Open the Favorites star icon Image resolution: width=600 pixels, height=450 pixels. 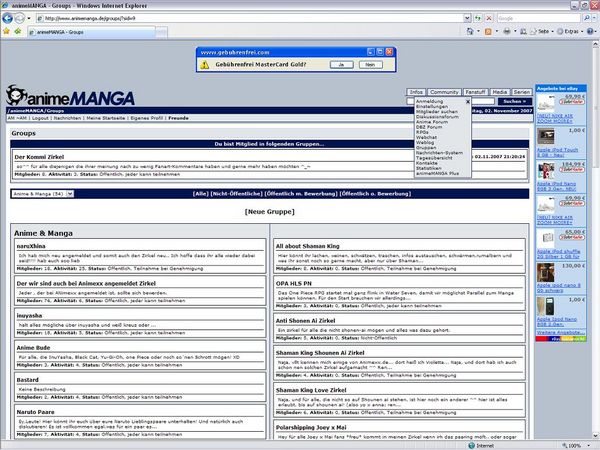tap(9, 32)
